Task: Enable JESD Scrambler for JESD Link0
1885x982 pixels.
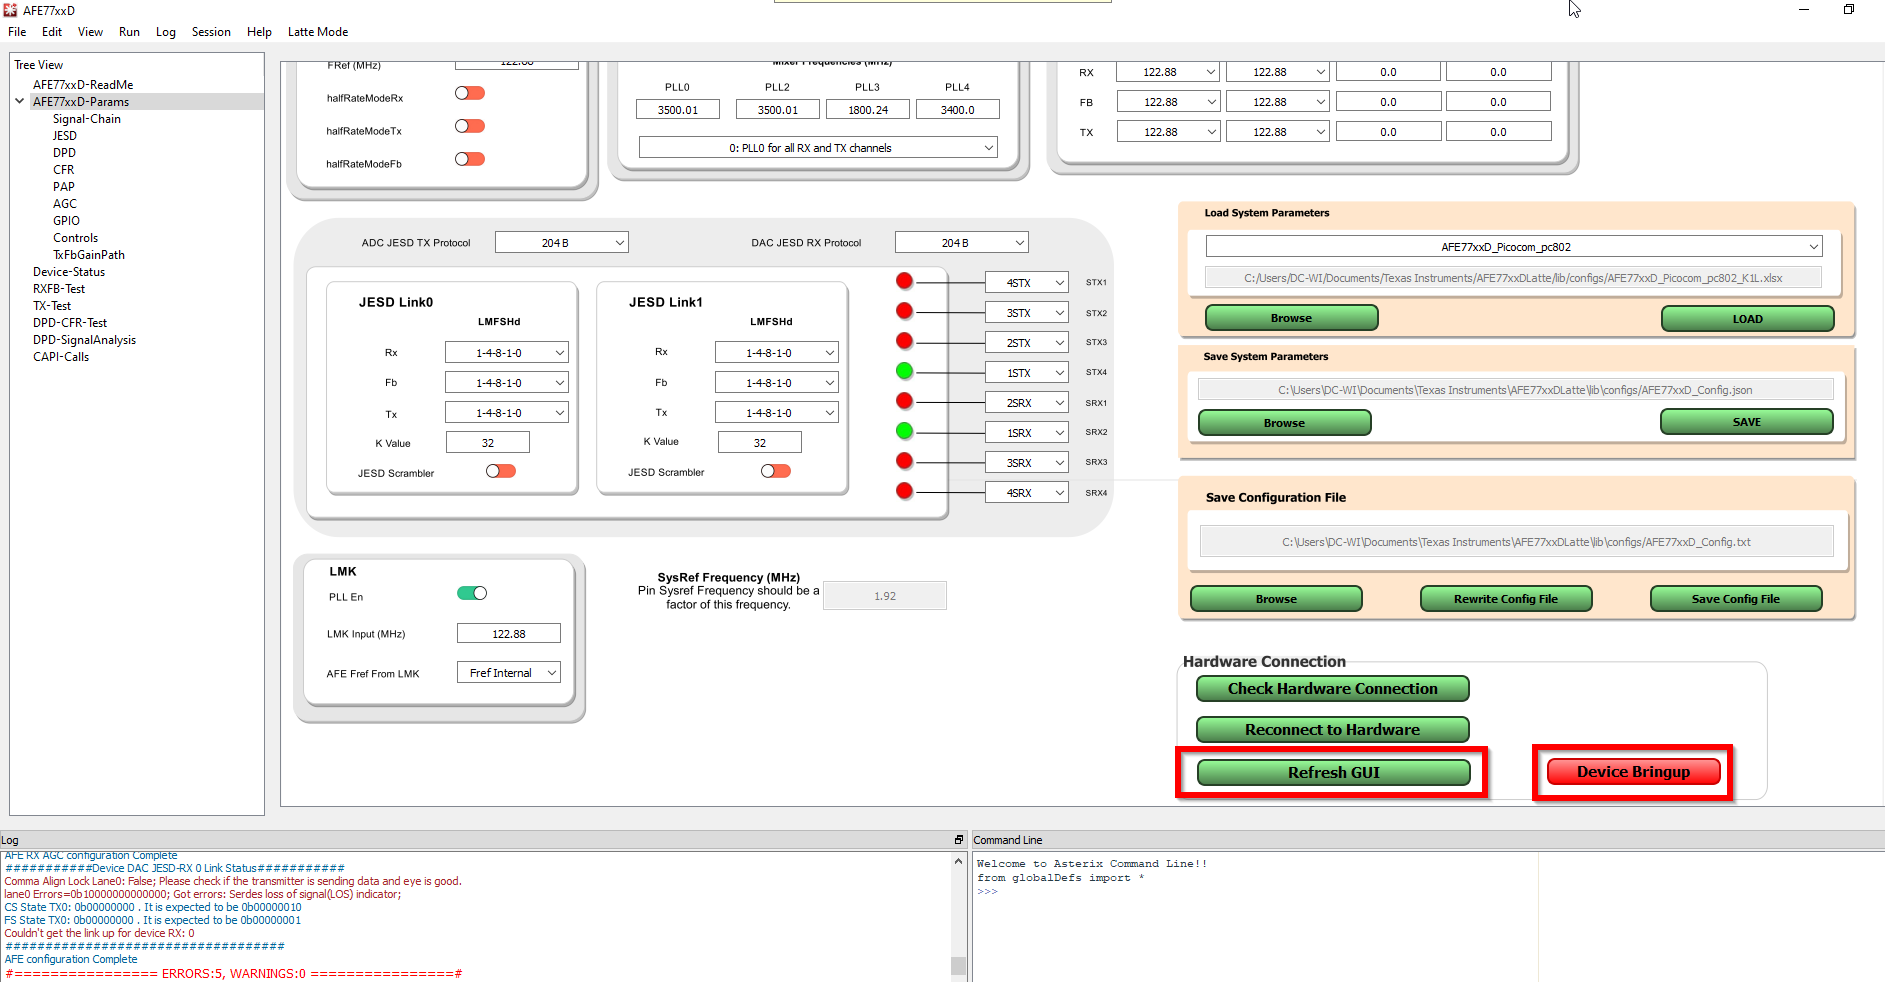Action: point(501,471)
